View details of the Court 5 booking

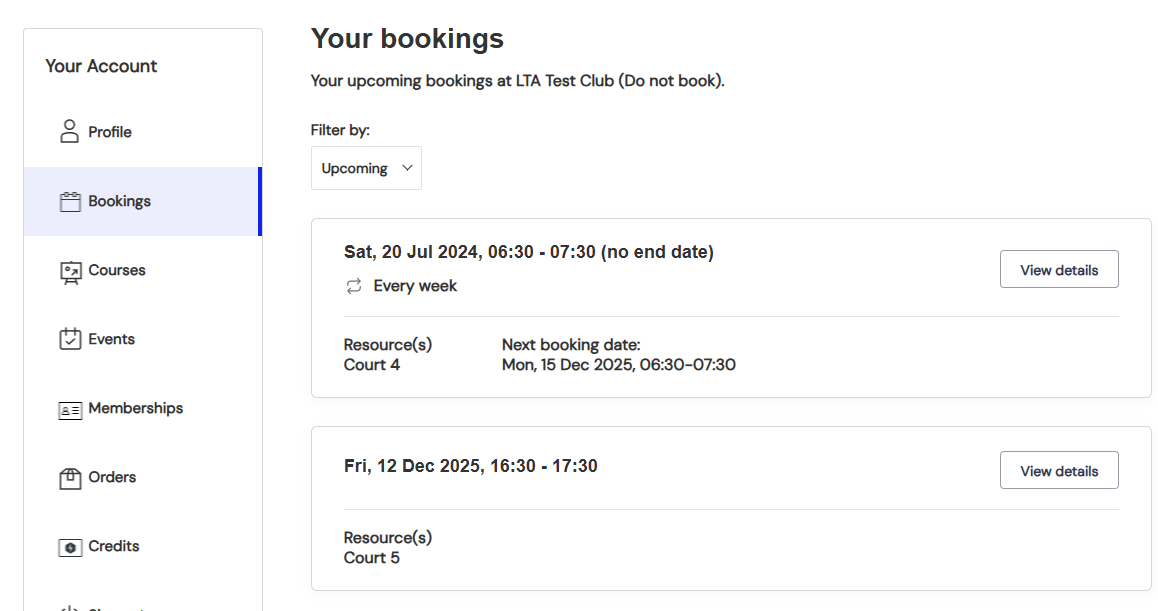1059,471
